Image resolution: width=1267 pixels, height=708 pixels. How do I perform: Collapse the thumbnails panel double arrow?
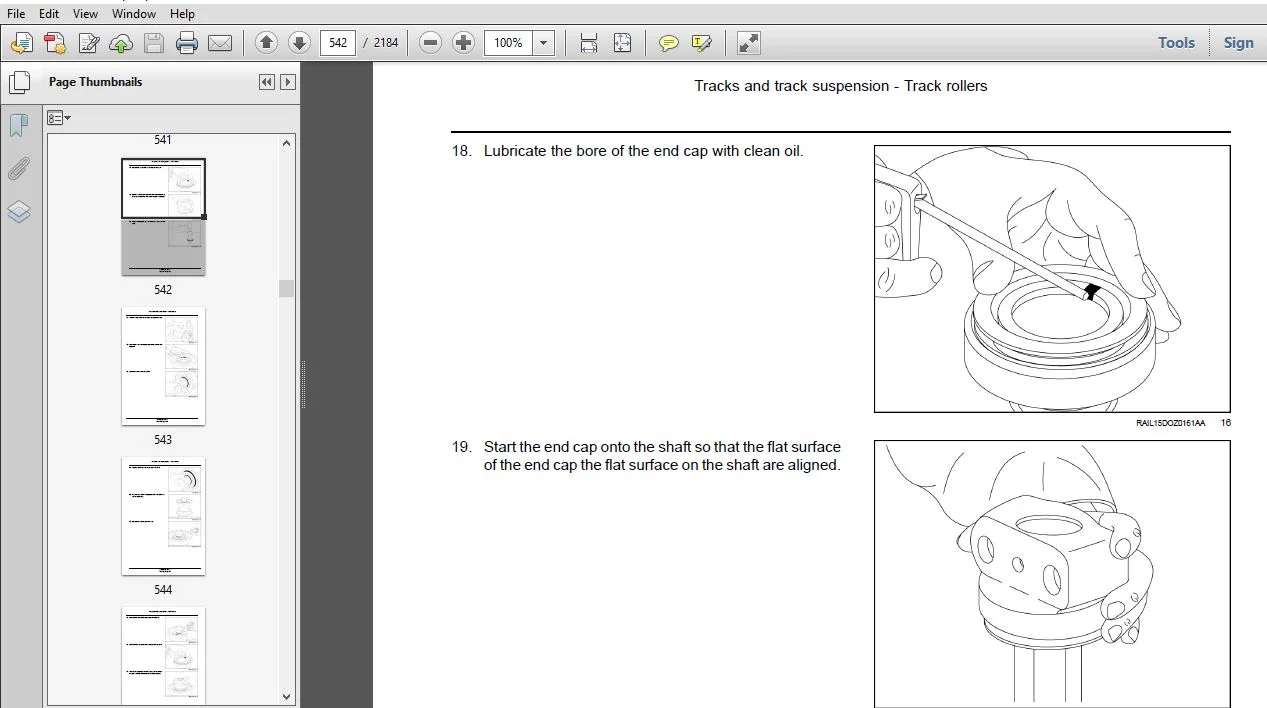(266, 82)
